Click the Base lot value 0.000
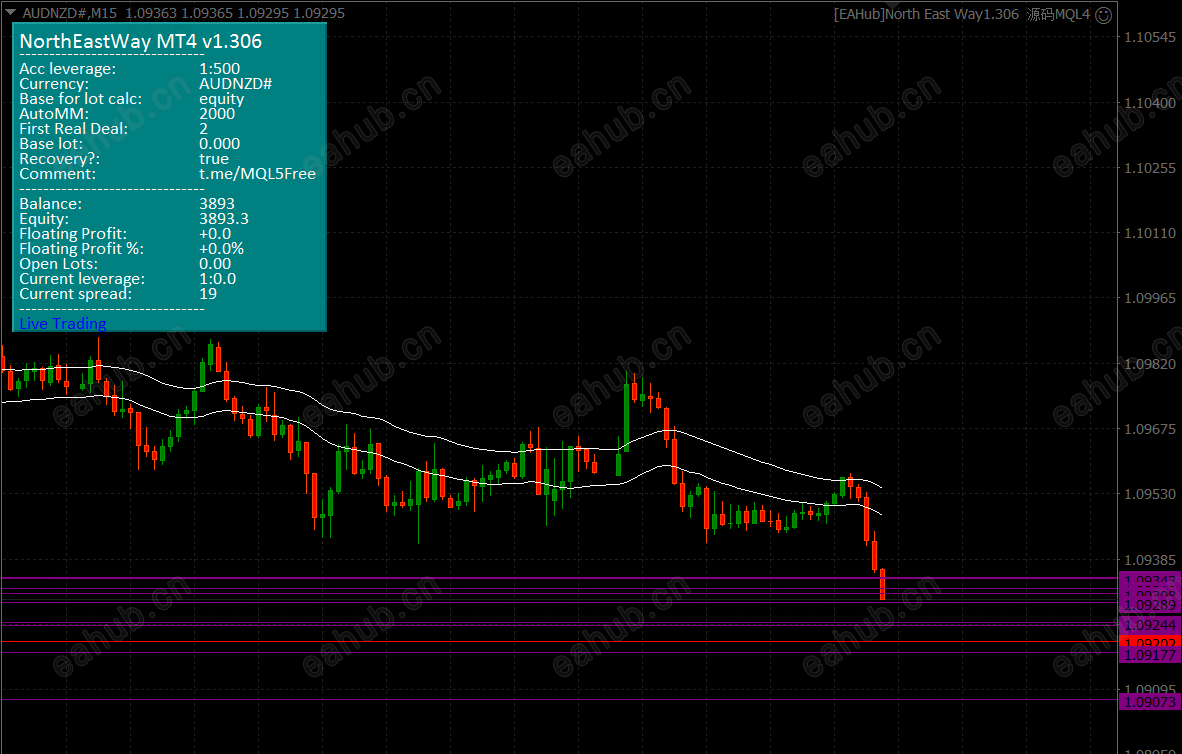The height and width of the screenshot is (754, 1182). pos(219,144)
